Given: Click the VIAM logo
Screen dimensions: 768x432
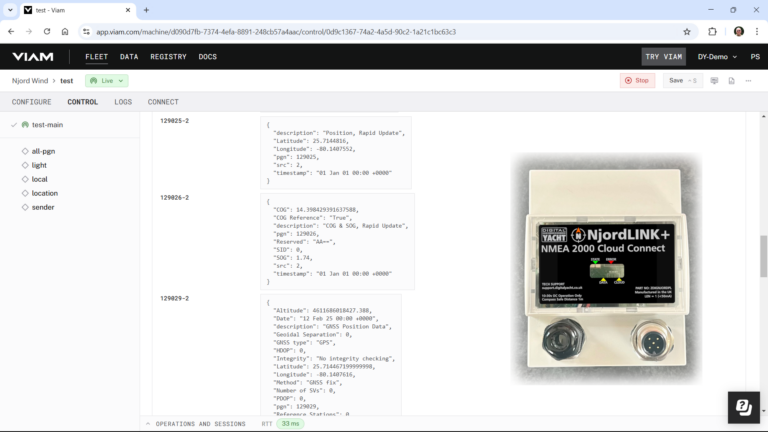Looking at the screenshot, I should (x=33, y=57).
